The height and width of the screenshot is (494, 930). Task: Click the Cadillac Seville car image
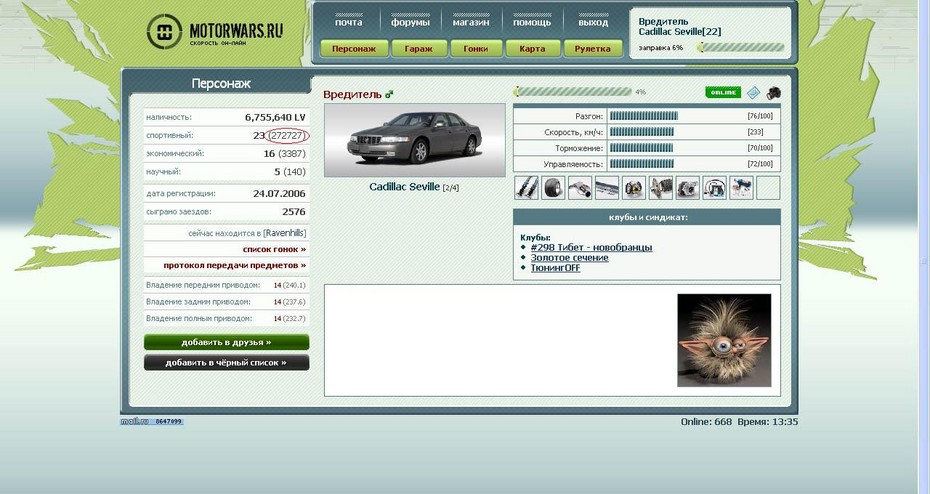415,141
